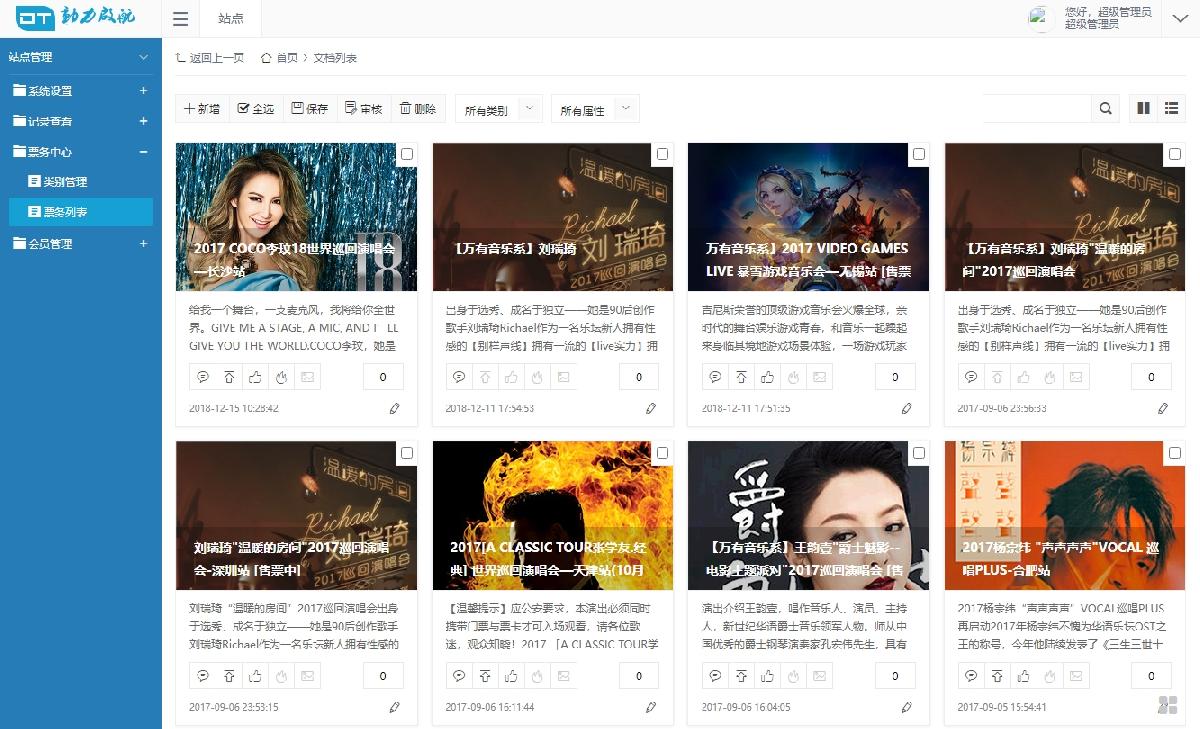This screenshot has width=1200, height=729.
Task: Expand 会员管理 with plus sign
Action: pyautogui.click(x=143, y=243)
